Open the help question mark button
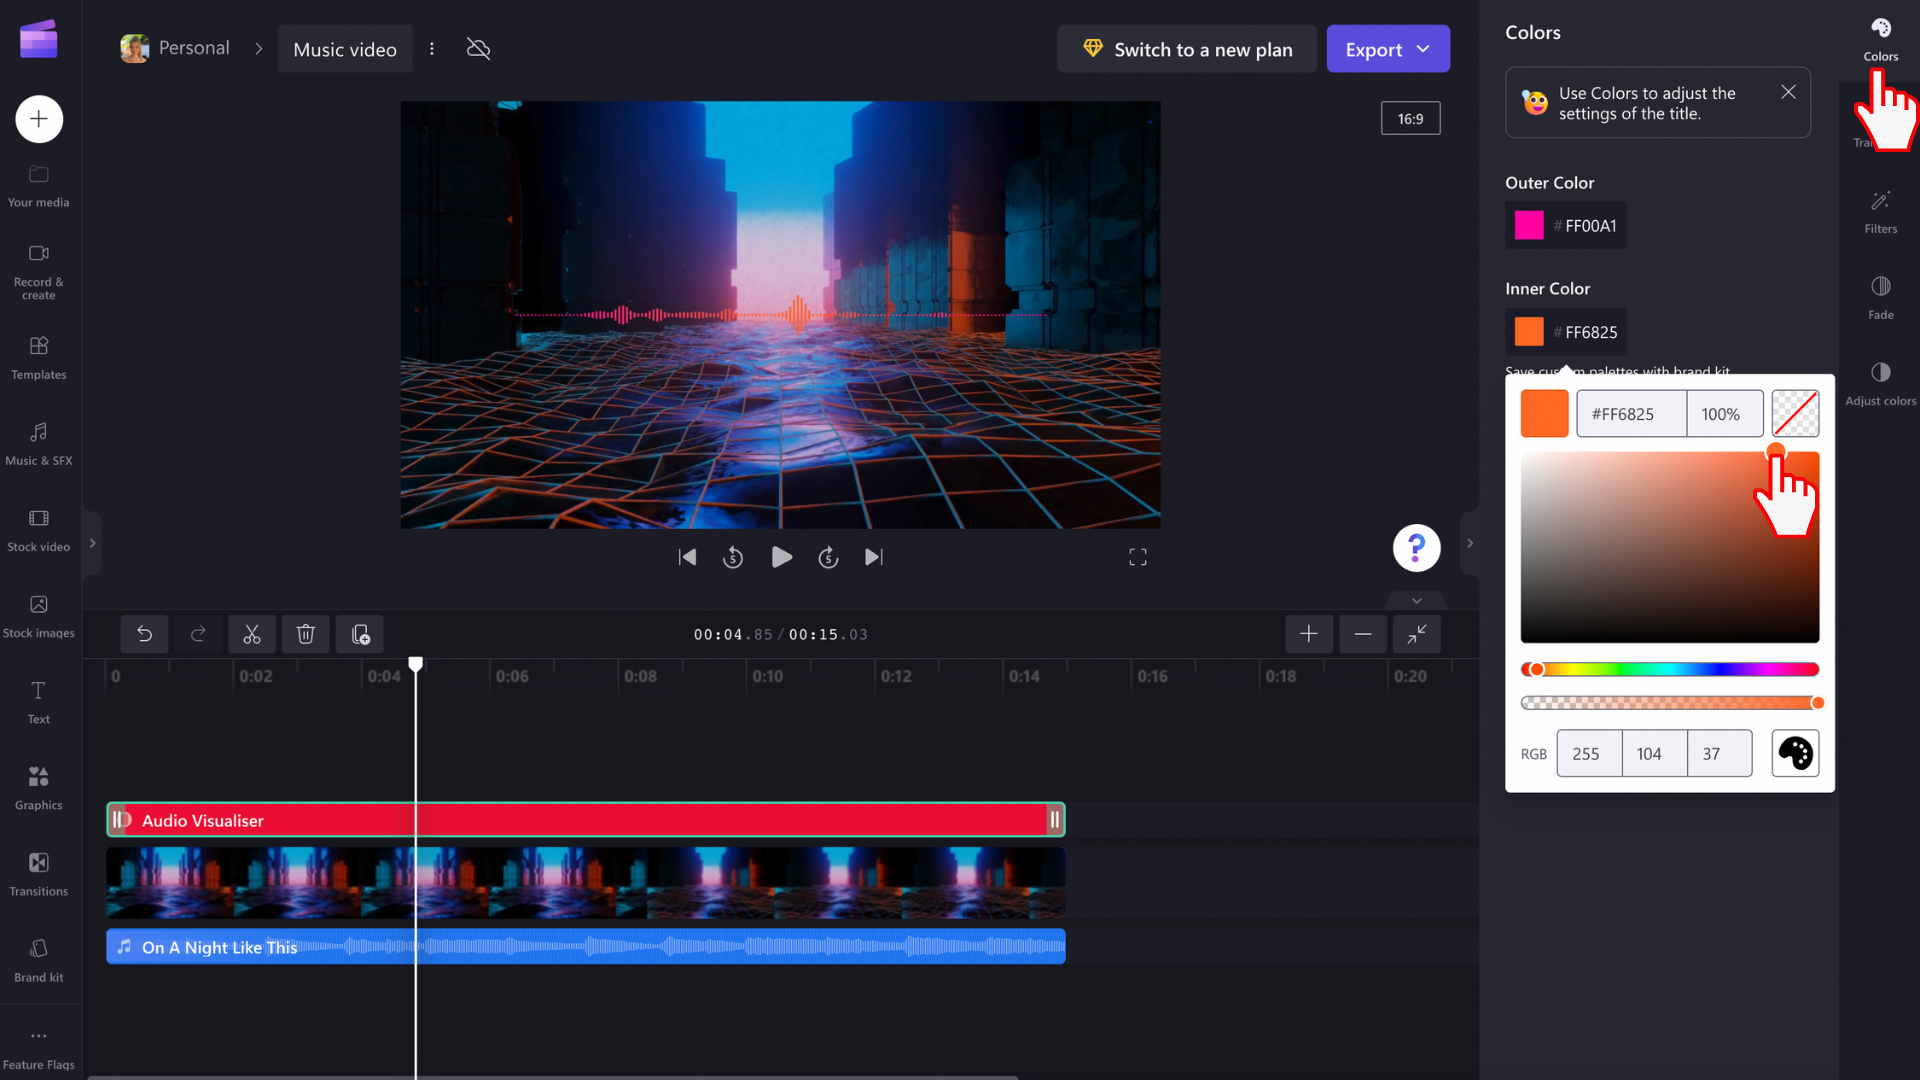 click(1416, 548)
